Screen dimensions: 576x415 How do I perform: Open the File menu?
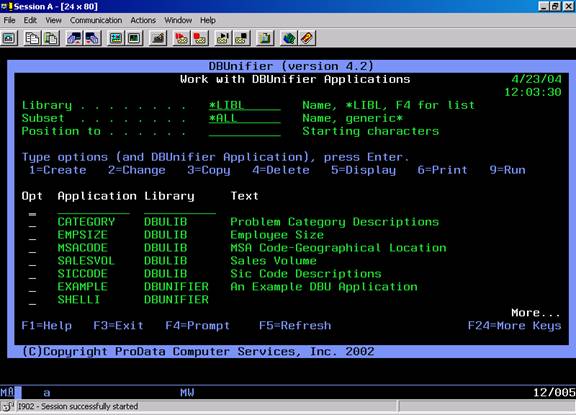point(9,20)
